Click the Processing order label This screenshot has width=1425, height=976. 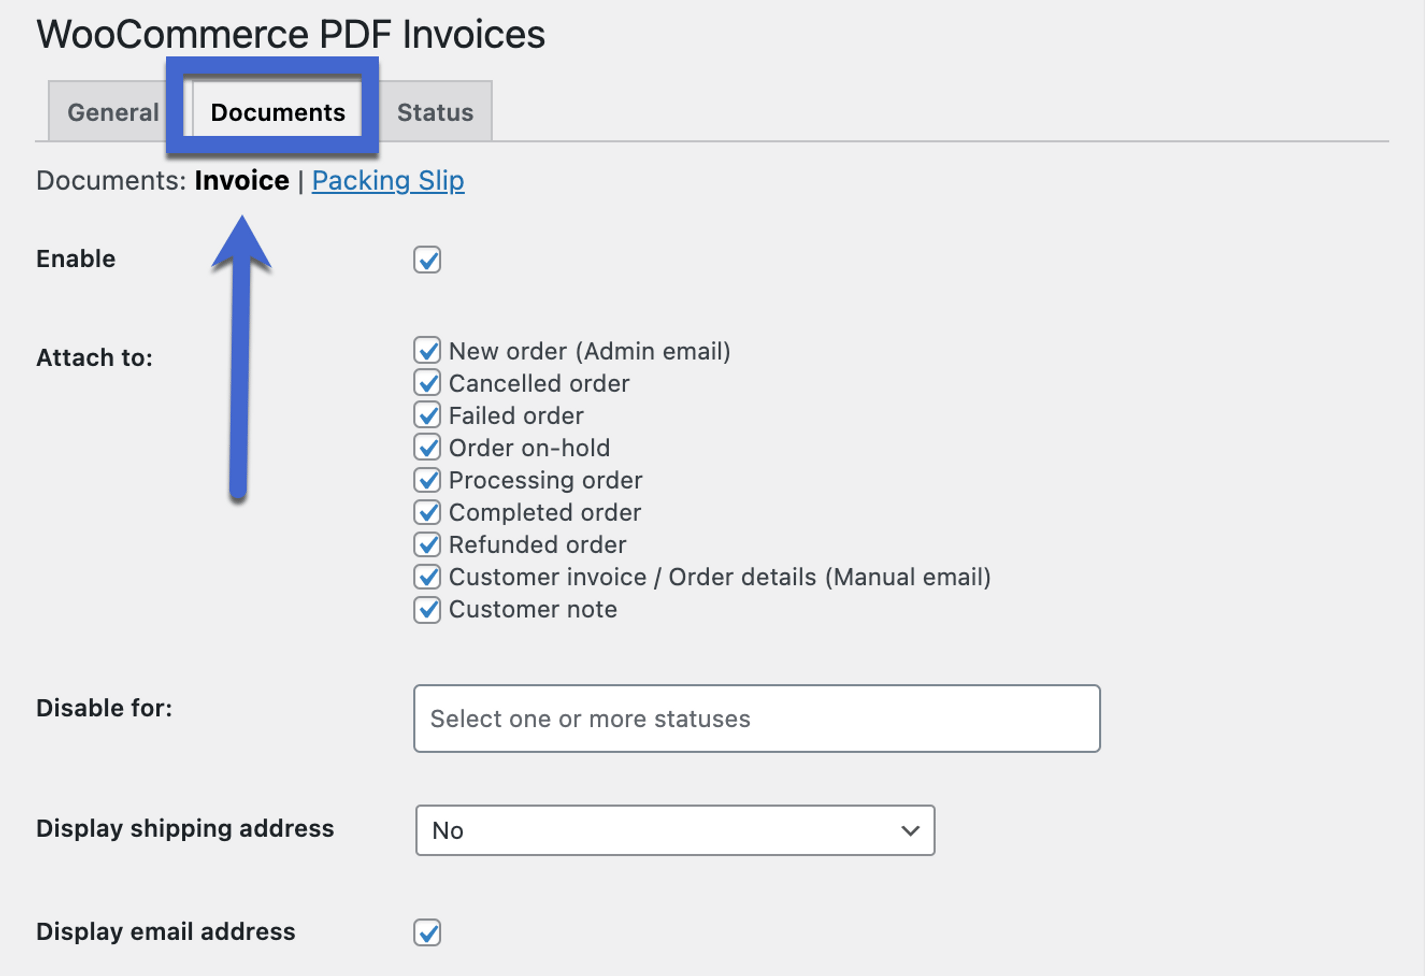(546, 480)
